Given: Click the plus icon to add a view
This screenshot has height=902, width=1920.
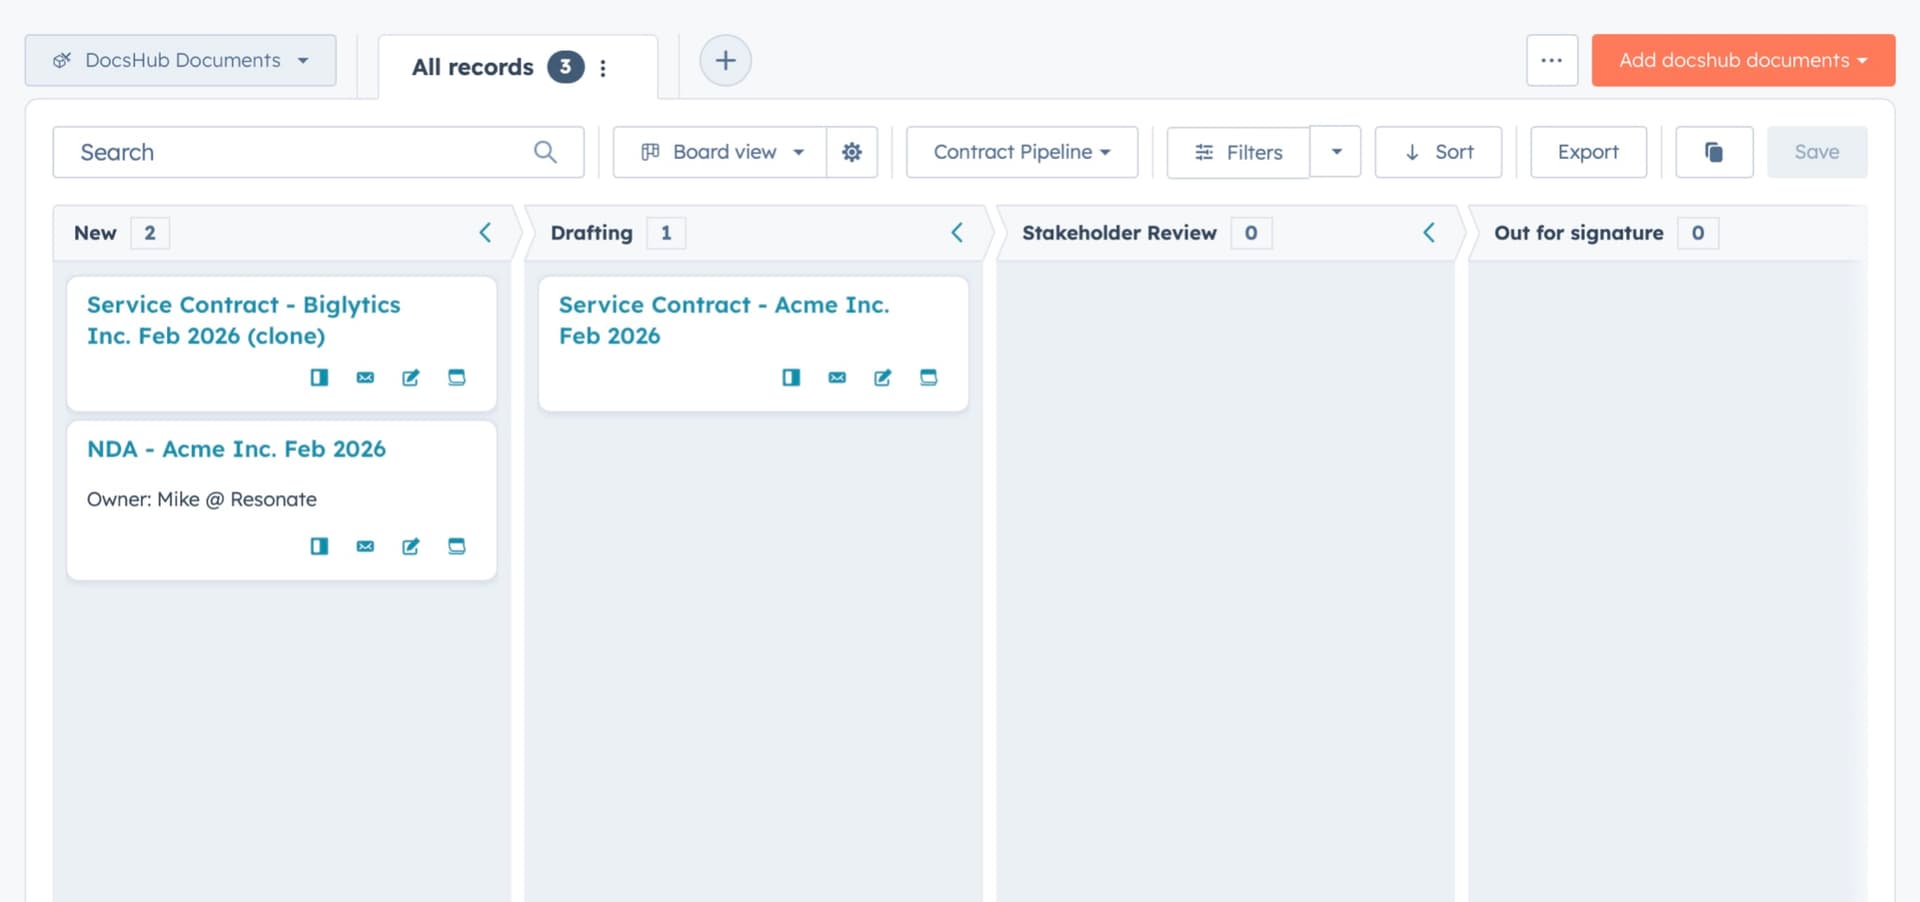Looking at the screenshot, I should tap(726, 60).
